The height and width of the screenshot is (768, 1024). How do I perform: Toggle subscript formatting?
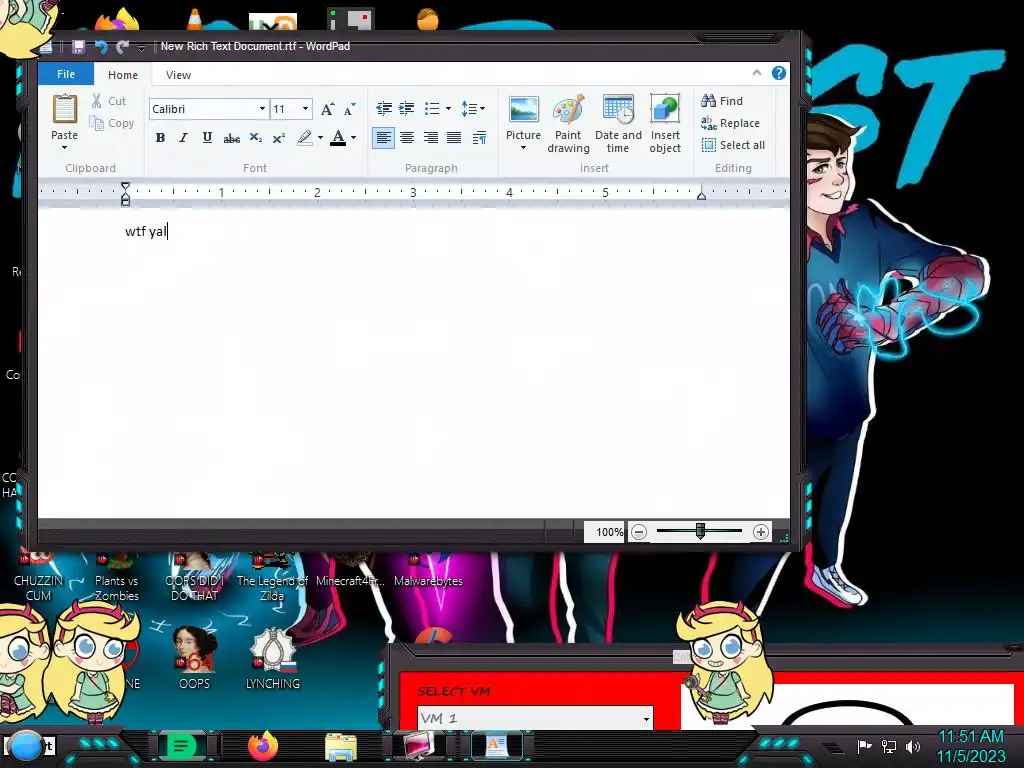click(x=255, y=138)
